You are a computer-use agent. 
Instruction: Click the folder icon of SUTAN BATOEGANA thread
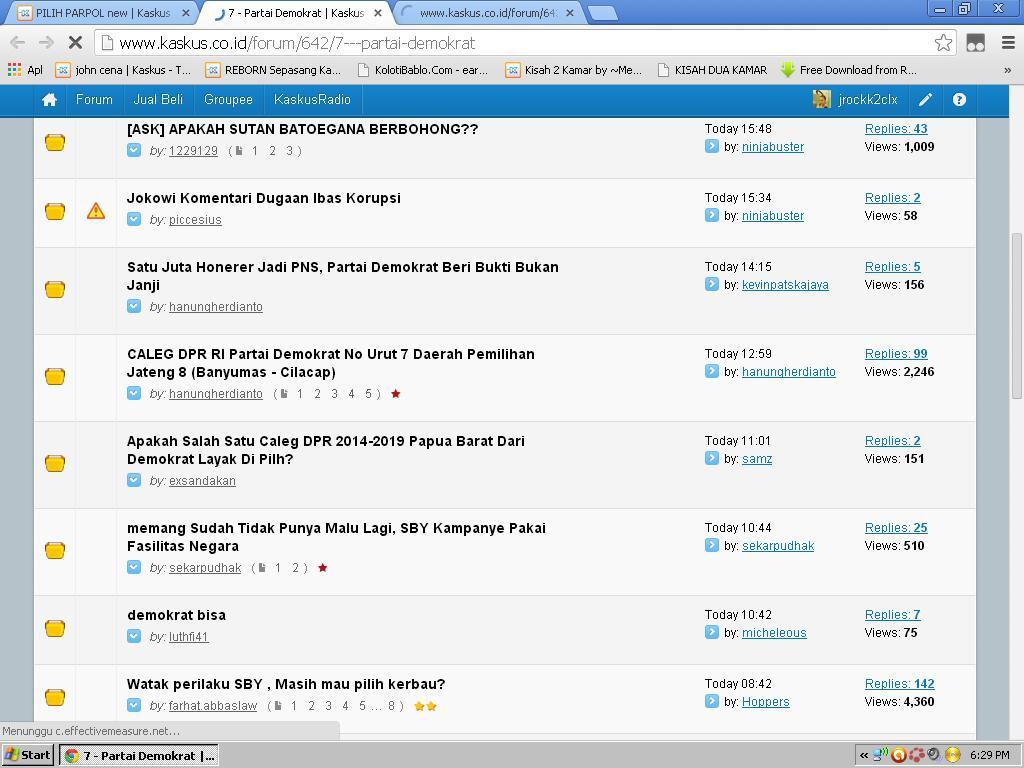[x=55, y=142]
